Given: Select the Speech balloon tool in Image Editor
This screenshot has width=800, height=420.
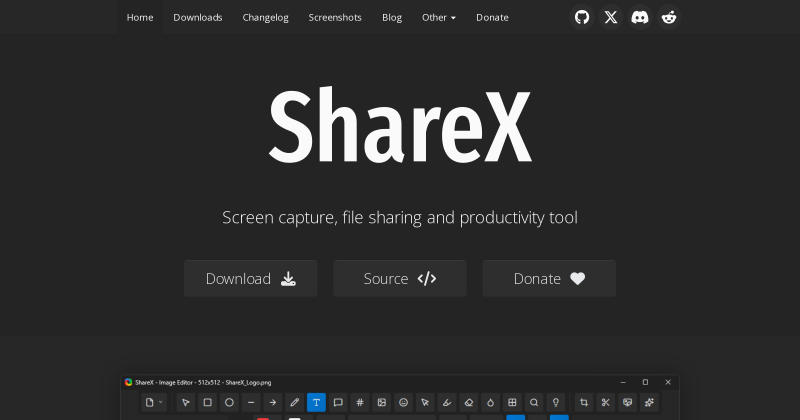Looking at the screenshot, I should [338, 402].
